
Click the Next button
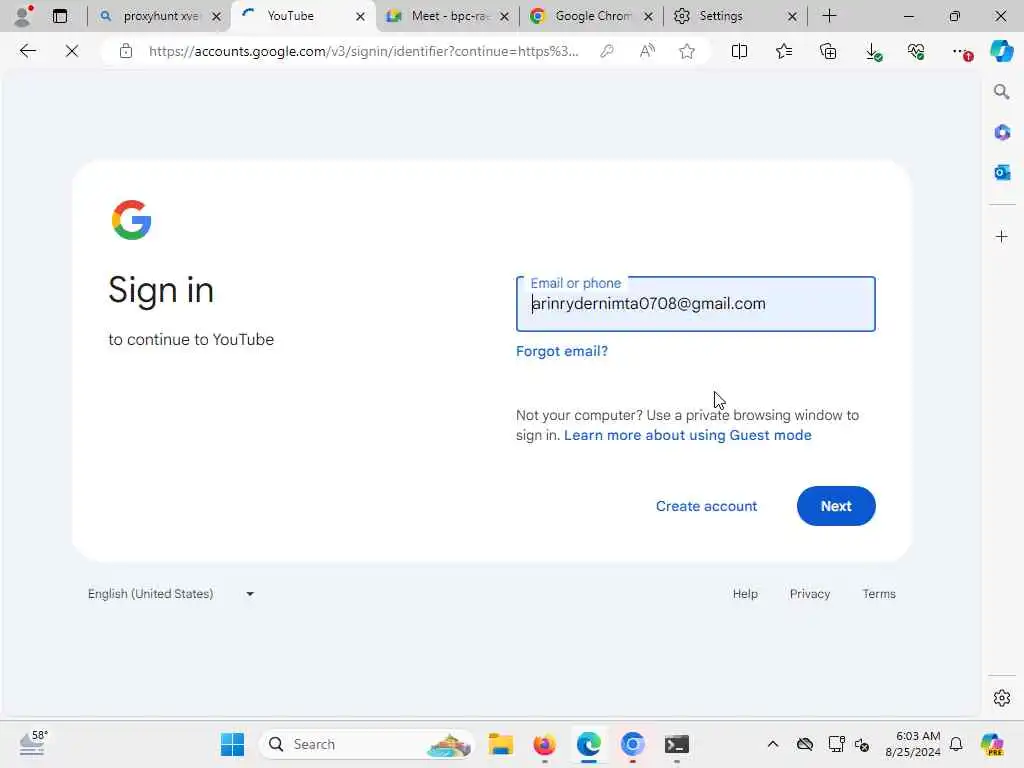point(836,506)
